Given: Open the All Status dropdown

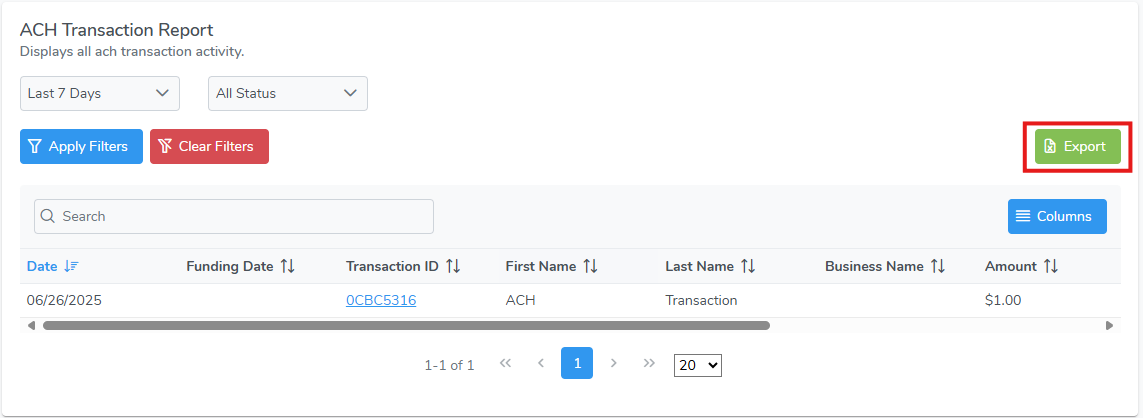Looking at the screenshot, I should point(288,93).
